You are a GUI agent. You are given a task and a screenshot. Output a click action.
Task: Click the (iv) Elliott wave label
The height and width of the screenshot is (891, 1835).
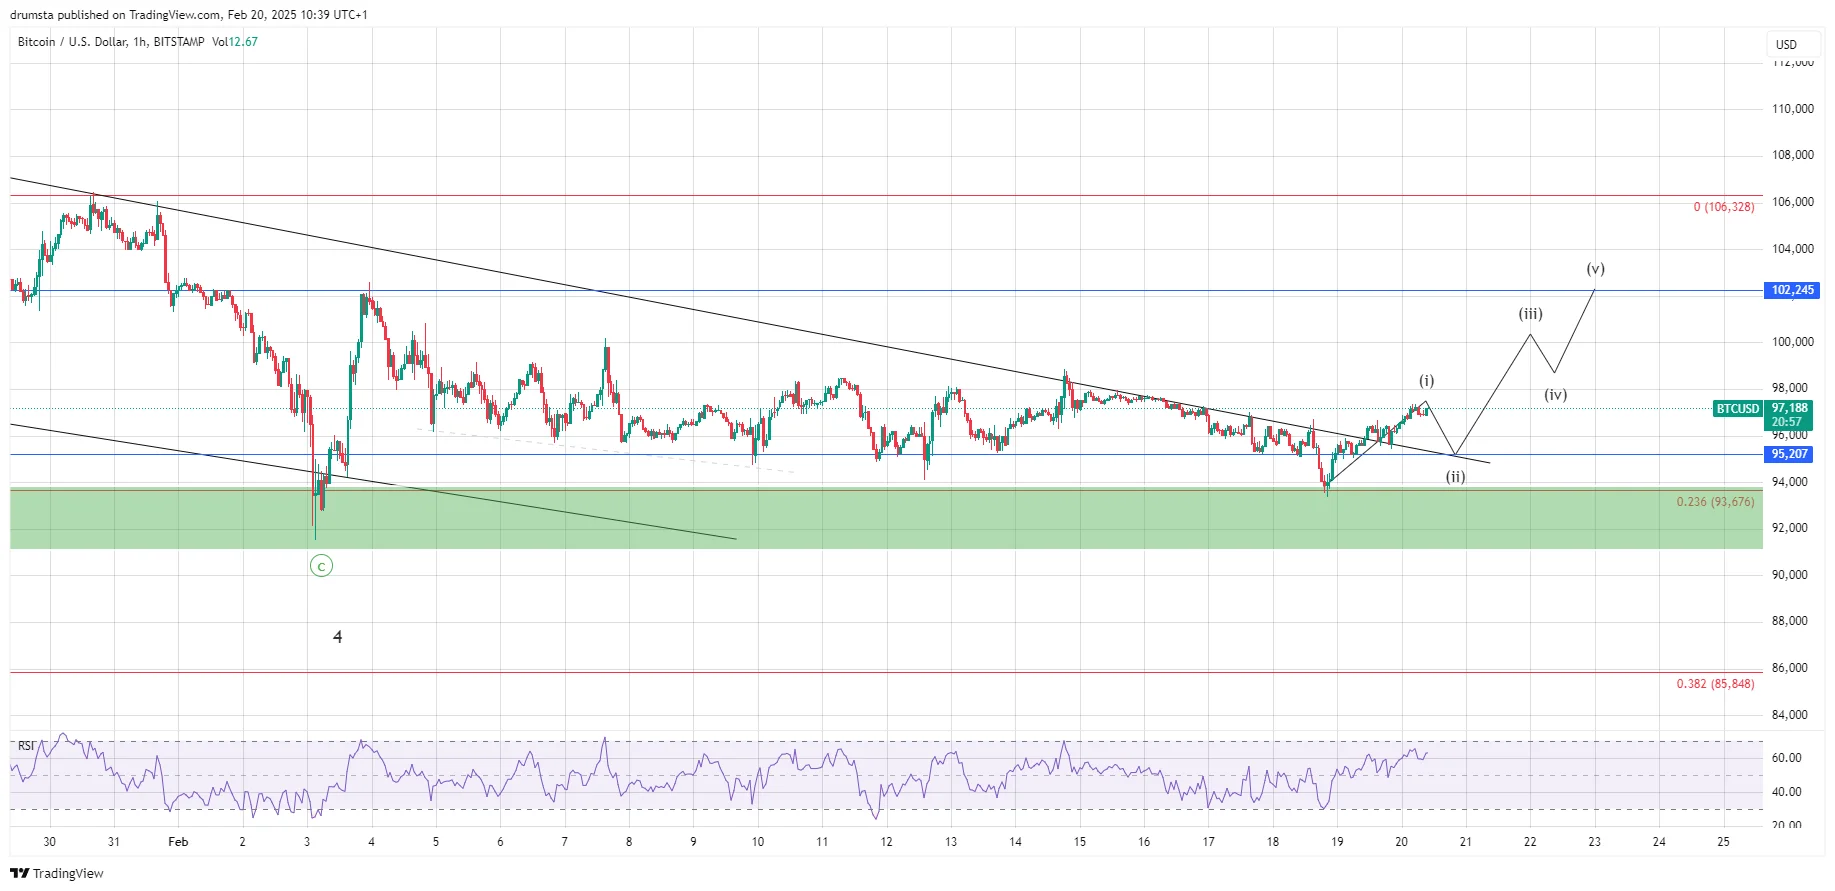tap(1555, 395)
